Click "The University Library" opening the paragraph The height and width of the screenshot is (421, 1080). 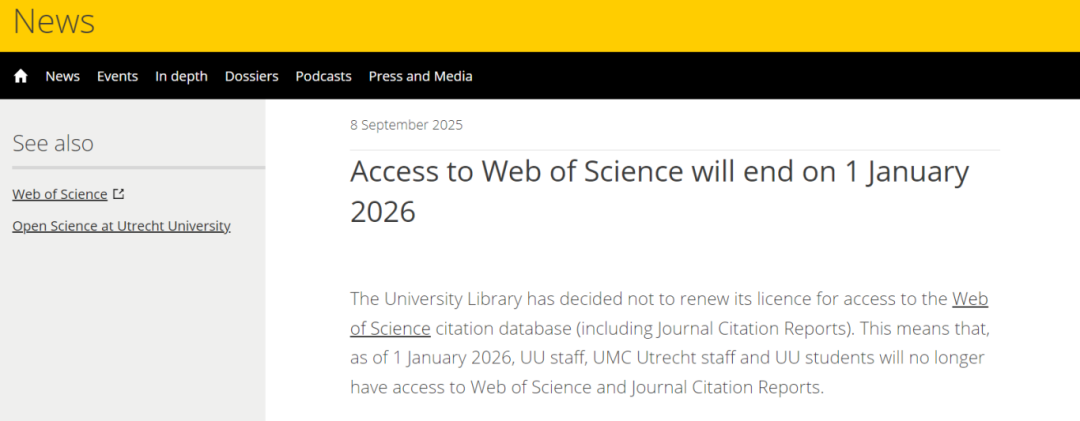point(434,299)
